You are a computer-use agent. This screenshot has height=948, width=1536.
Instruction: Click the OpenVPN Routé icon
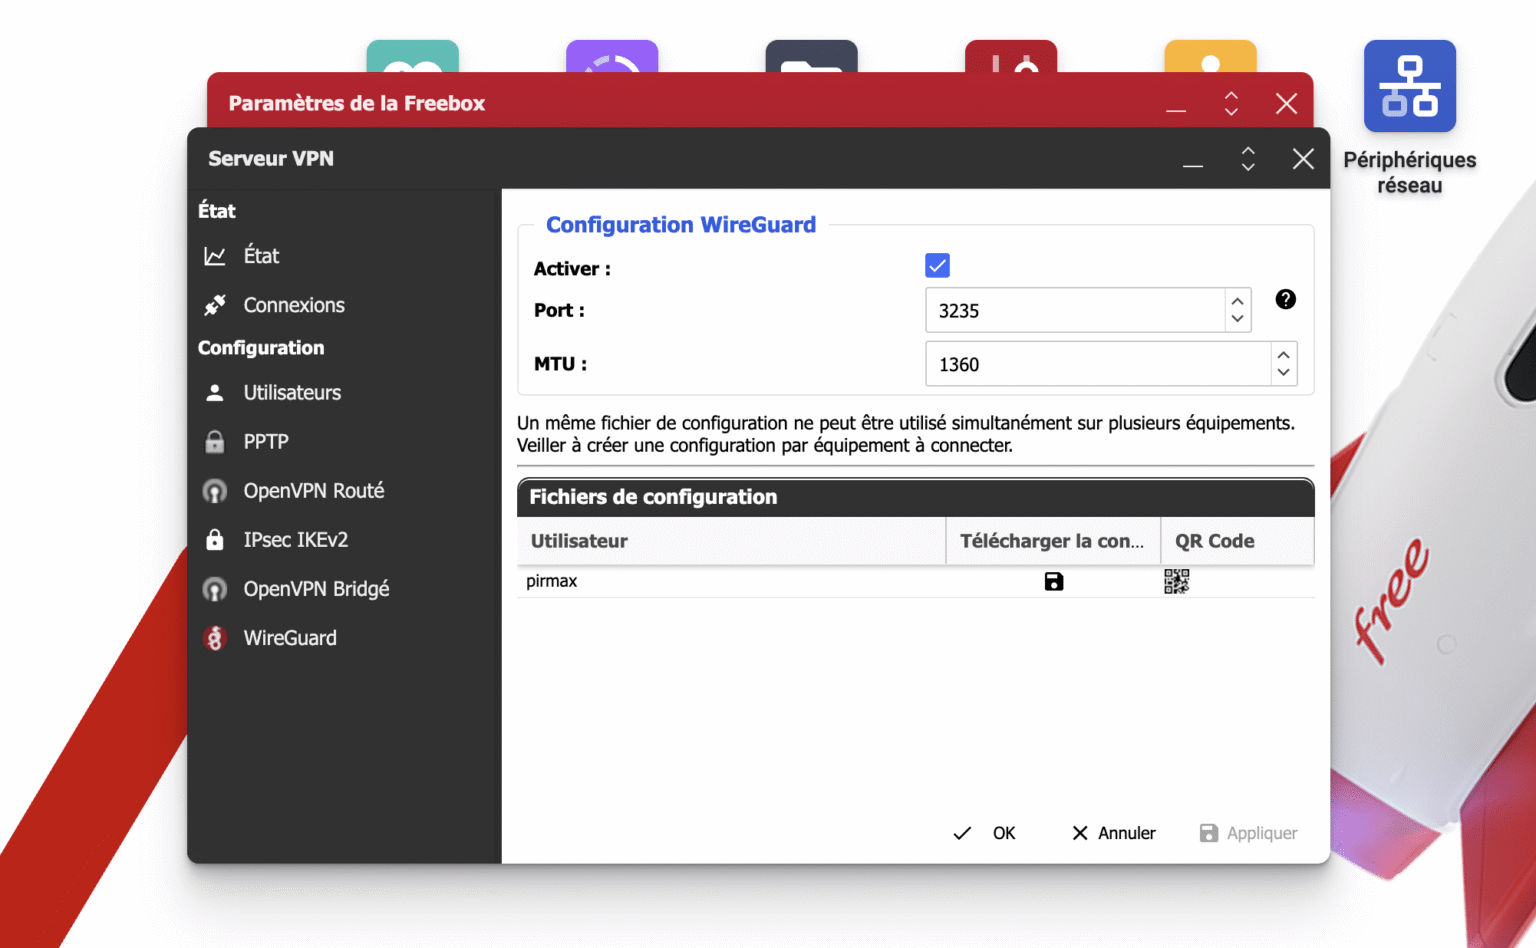[x=215, y=491]
